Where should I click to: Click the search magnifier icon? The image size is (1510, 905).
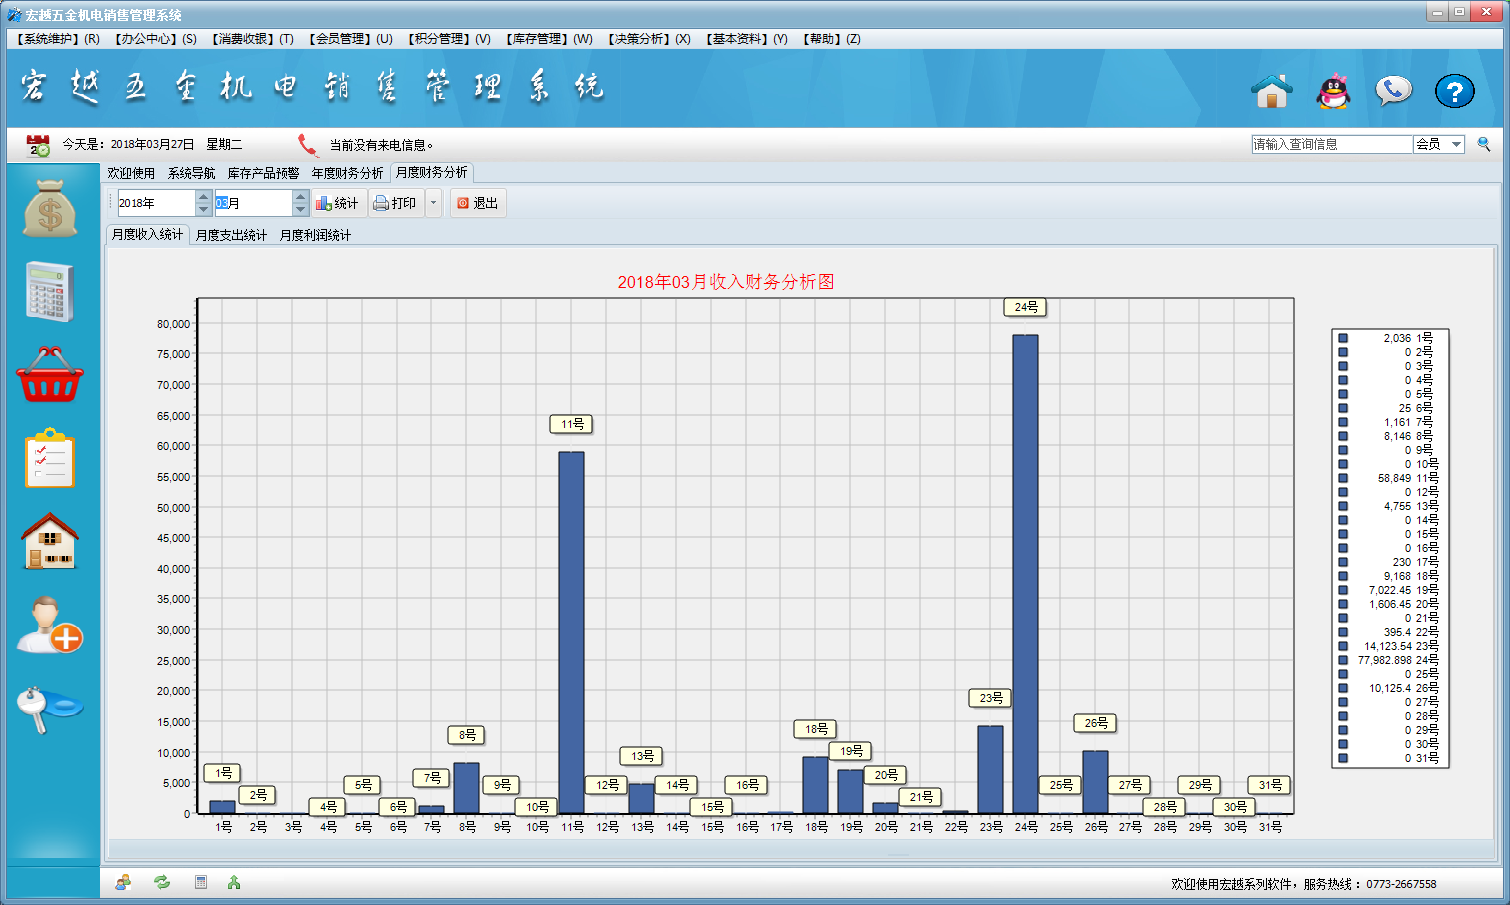(1484, 144)
